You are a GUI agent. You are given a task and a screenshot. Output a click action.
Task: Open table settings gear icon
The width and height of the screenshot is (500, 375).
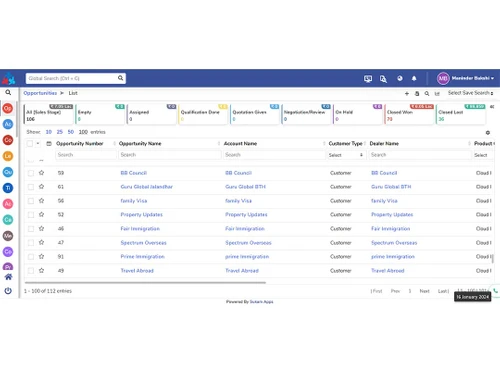[x=488, y=133]
